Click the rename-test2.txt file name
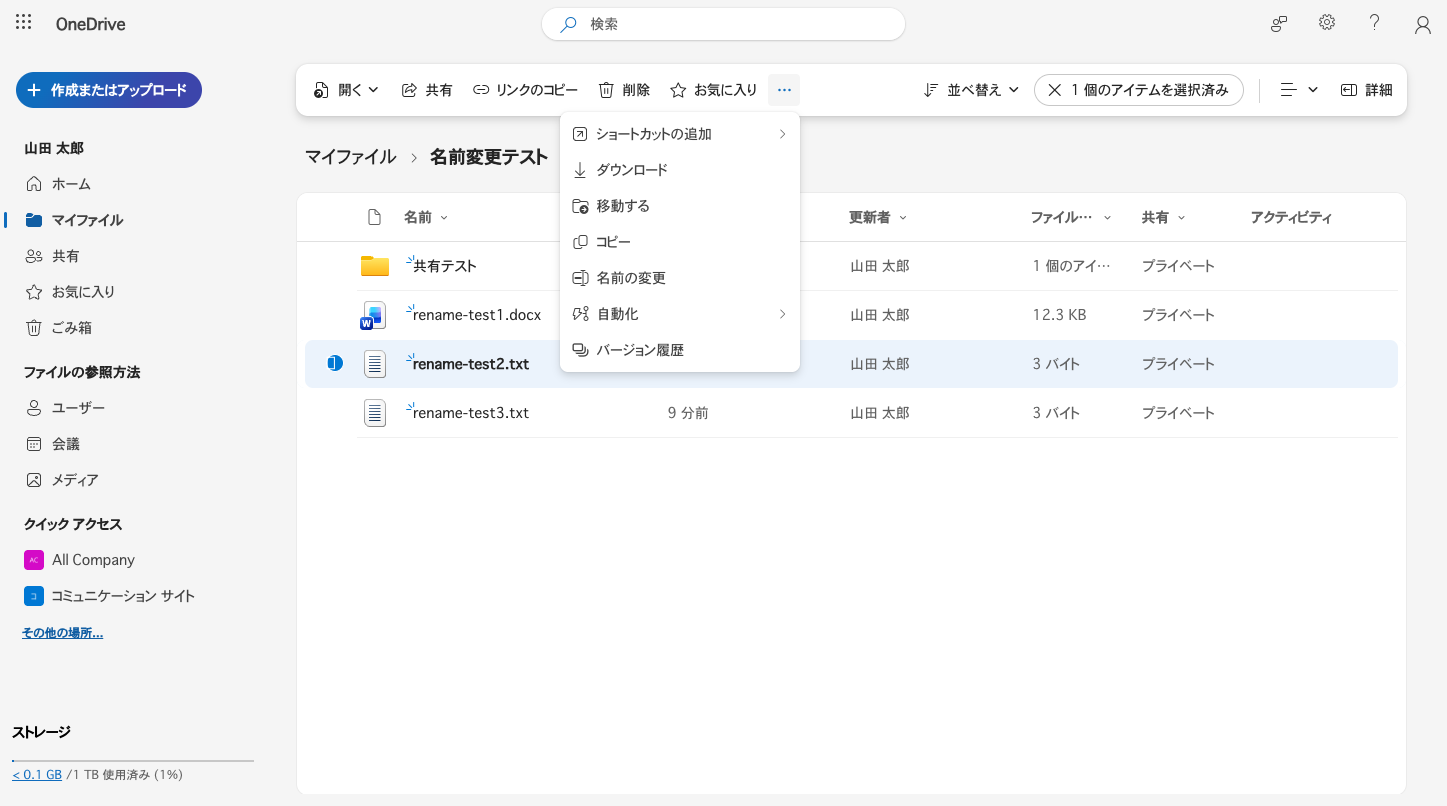The width and height of the screenshot is (1447, 806). 470,364
